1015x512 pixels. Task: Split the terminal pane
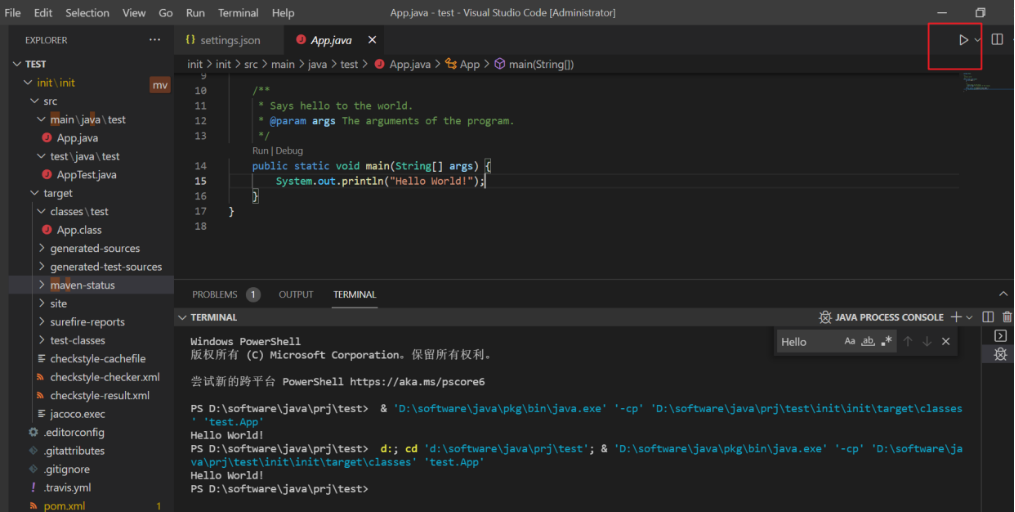click(x=988, y=317)
